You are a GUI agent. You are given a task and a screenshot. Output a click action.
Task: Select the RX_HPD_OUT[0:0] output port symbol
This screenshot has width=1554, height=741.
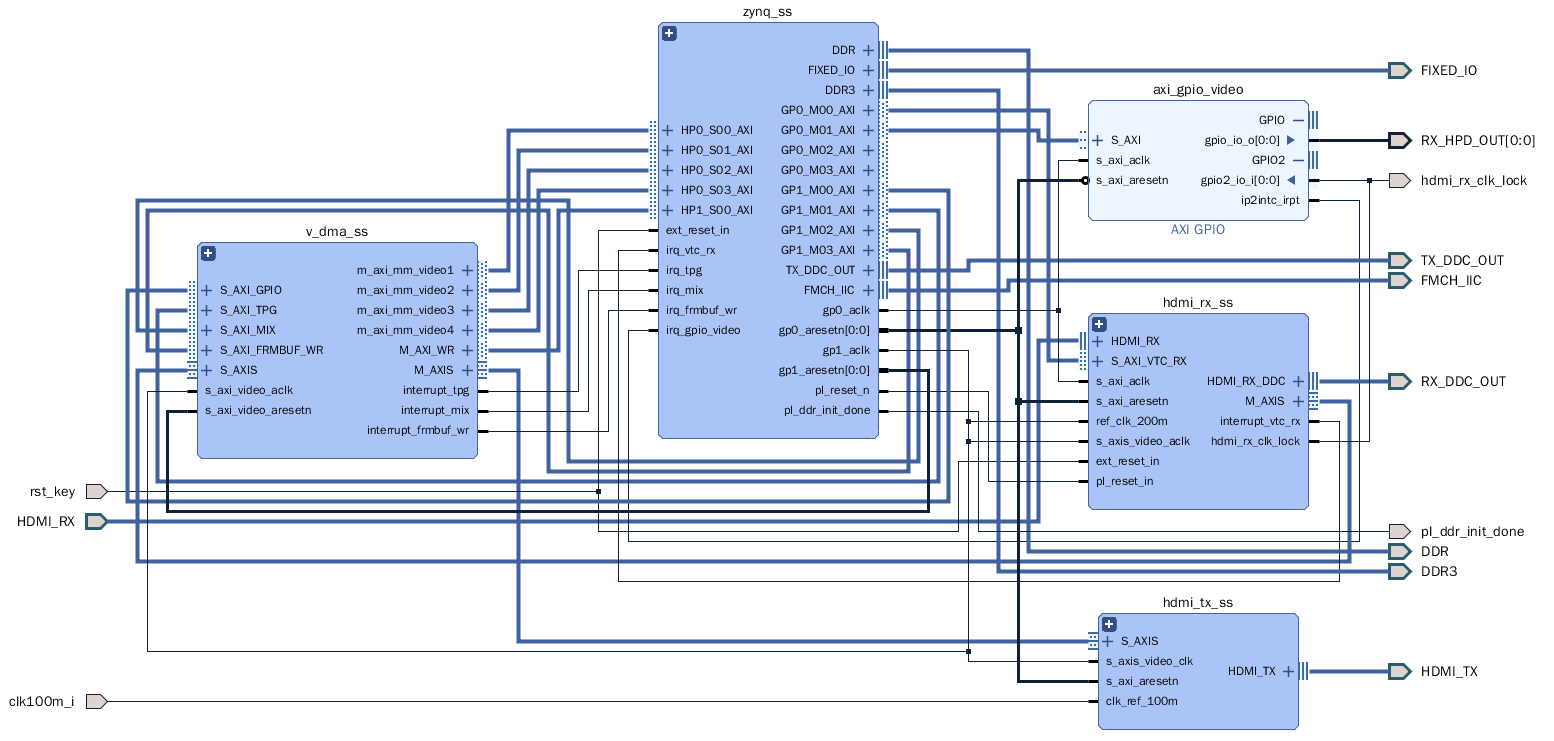pyautogui.click(x=1399, y=140)
